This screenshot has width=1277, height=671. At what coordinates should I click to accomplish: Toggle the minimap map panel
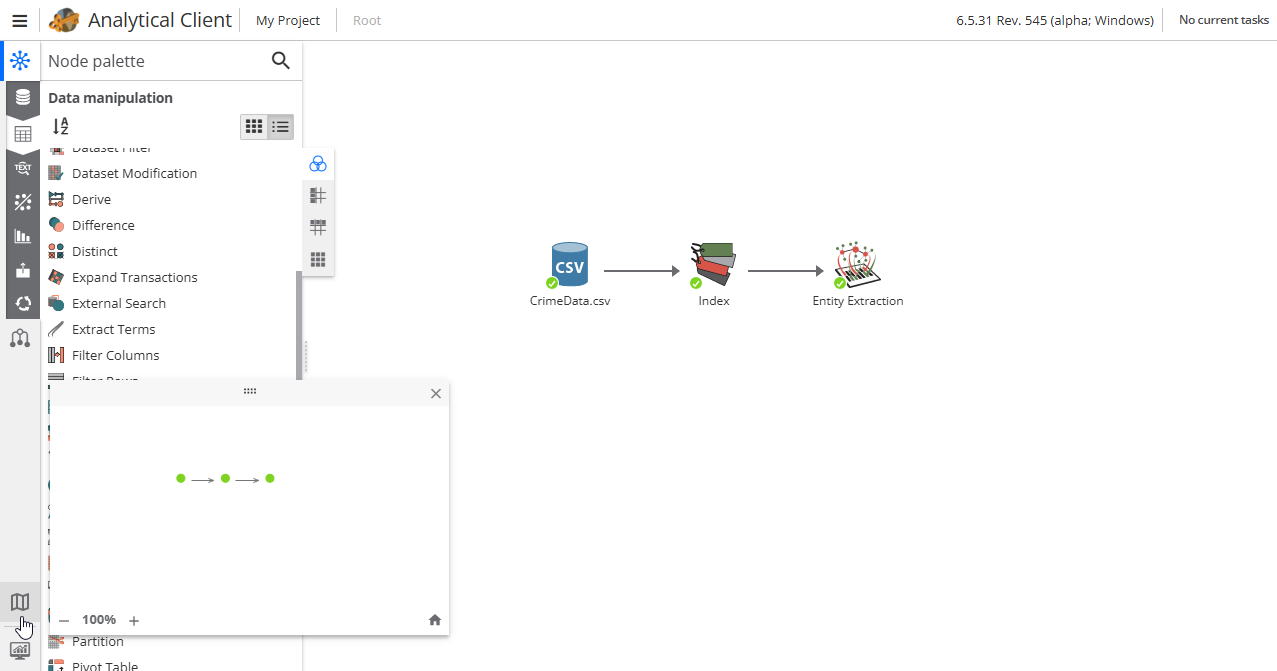(20, 602)
